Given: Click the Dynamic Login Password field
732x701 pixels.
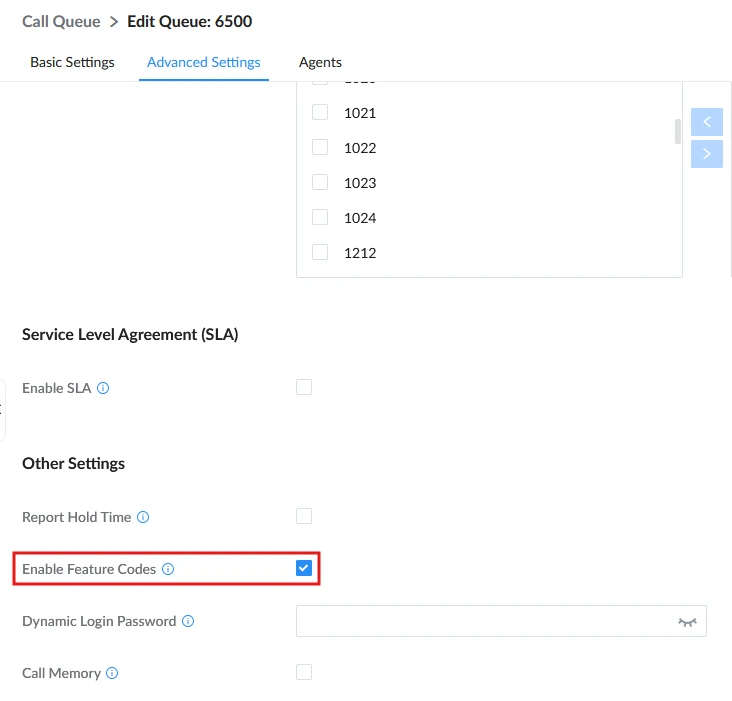Looking at the screenshot, I should [501, 621].
